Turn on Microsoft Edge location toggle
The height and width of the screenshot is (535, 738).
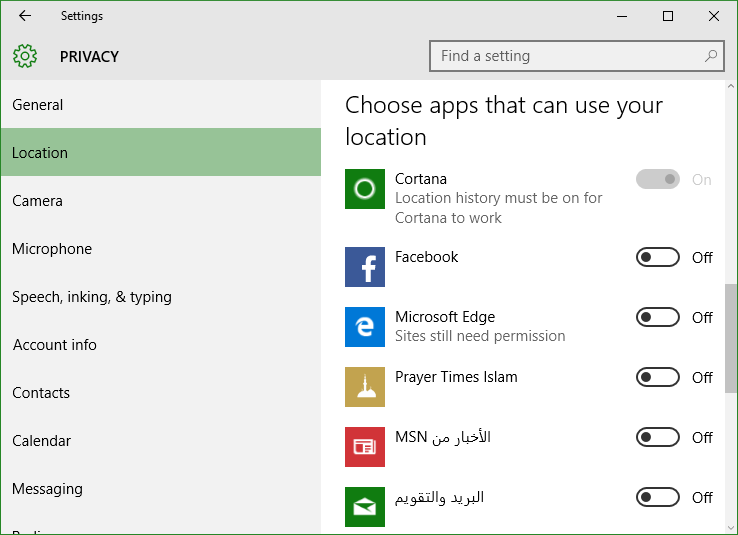658,317
